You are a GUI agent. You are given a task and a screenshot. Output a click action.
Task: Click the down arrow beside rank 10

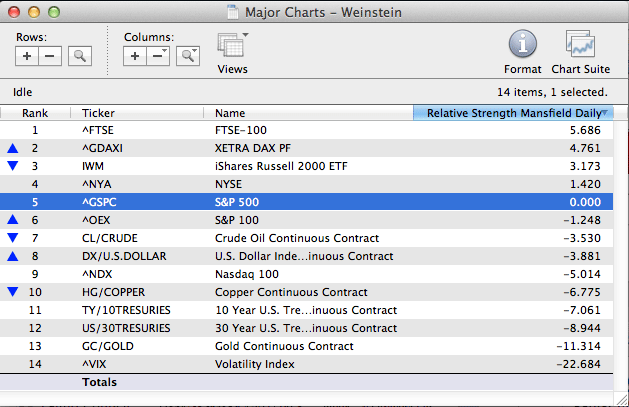tap(13, 292)
